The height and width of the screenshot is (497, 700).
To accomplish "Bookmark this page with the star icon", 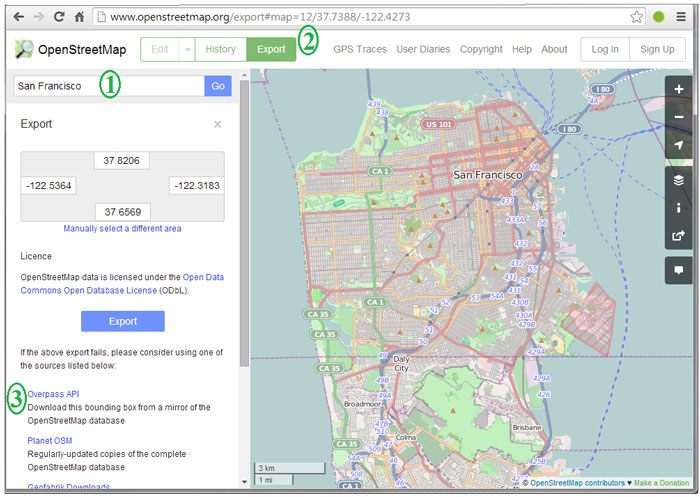I will (637, 17).
